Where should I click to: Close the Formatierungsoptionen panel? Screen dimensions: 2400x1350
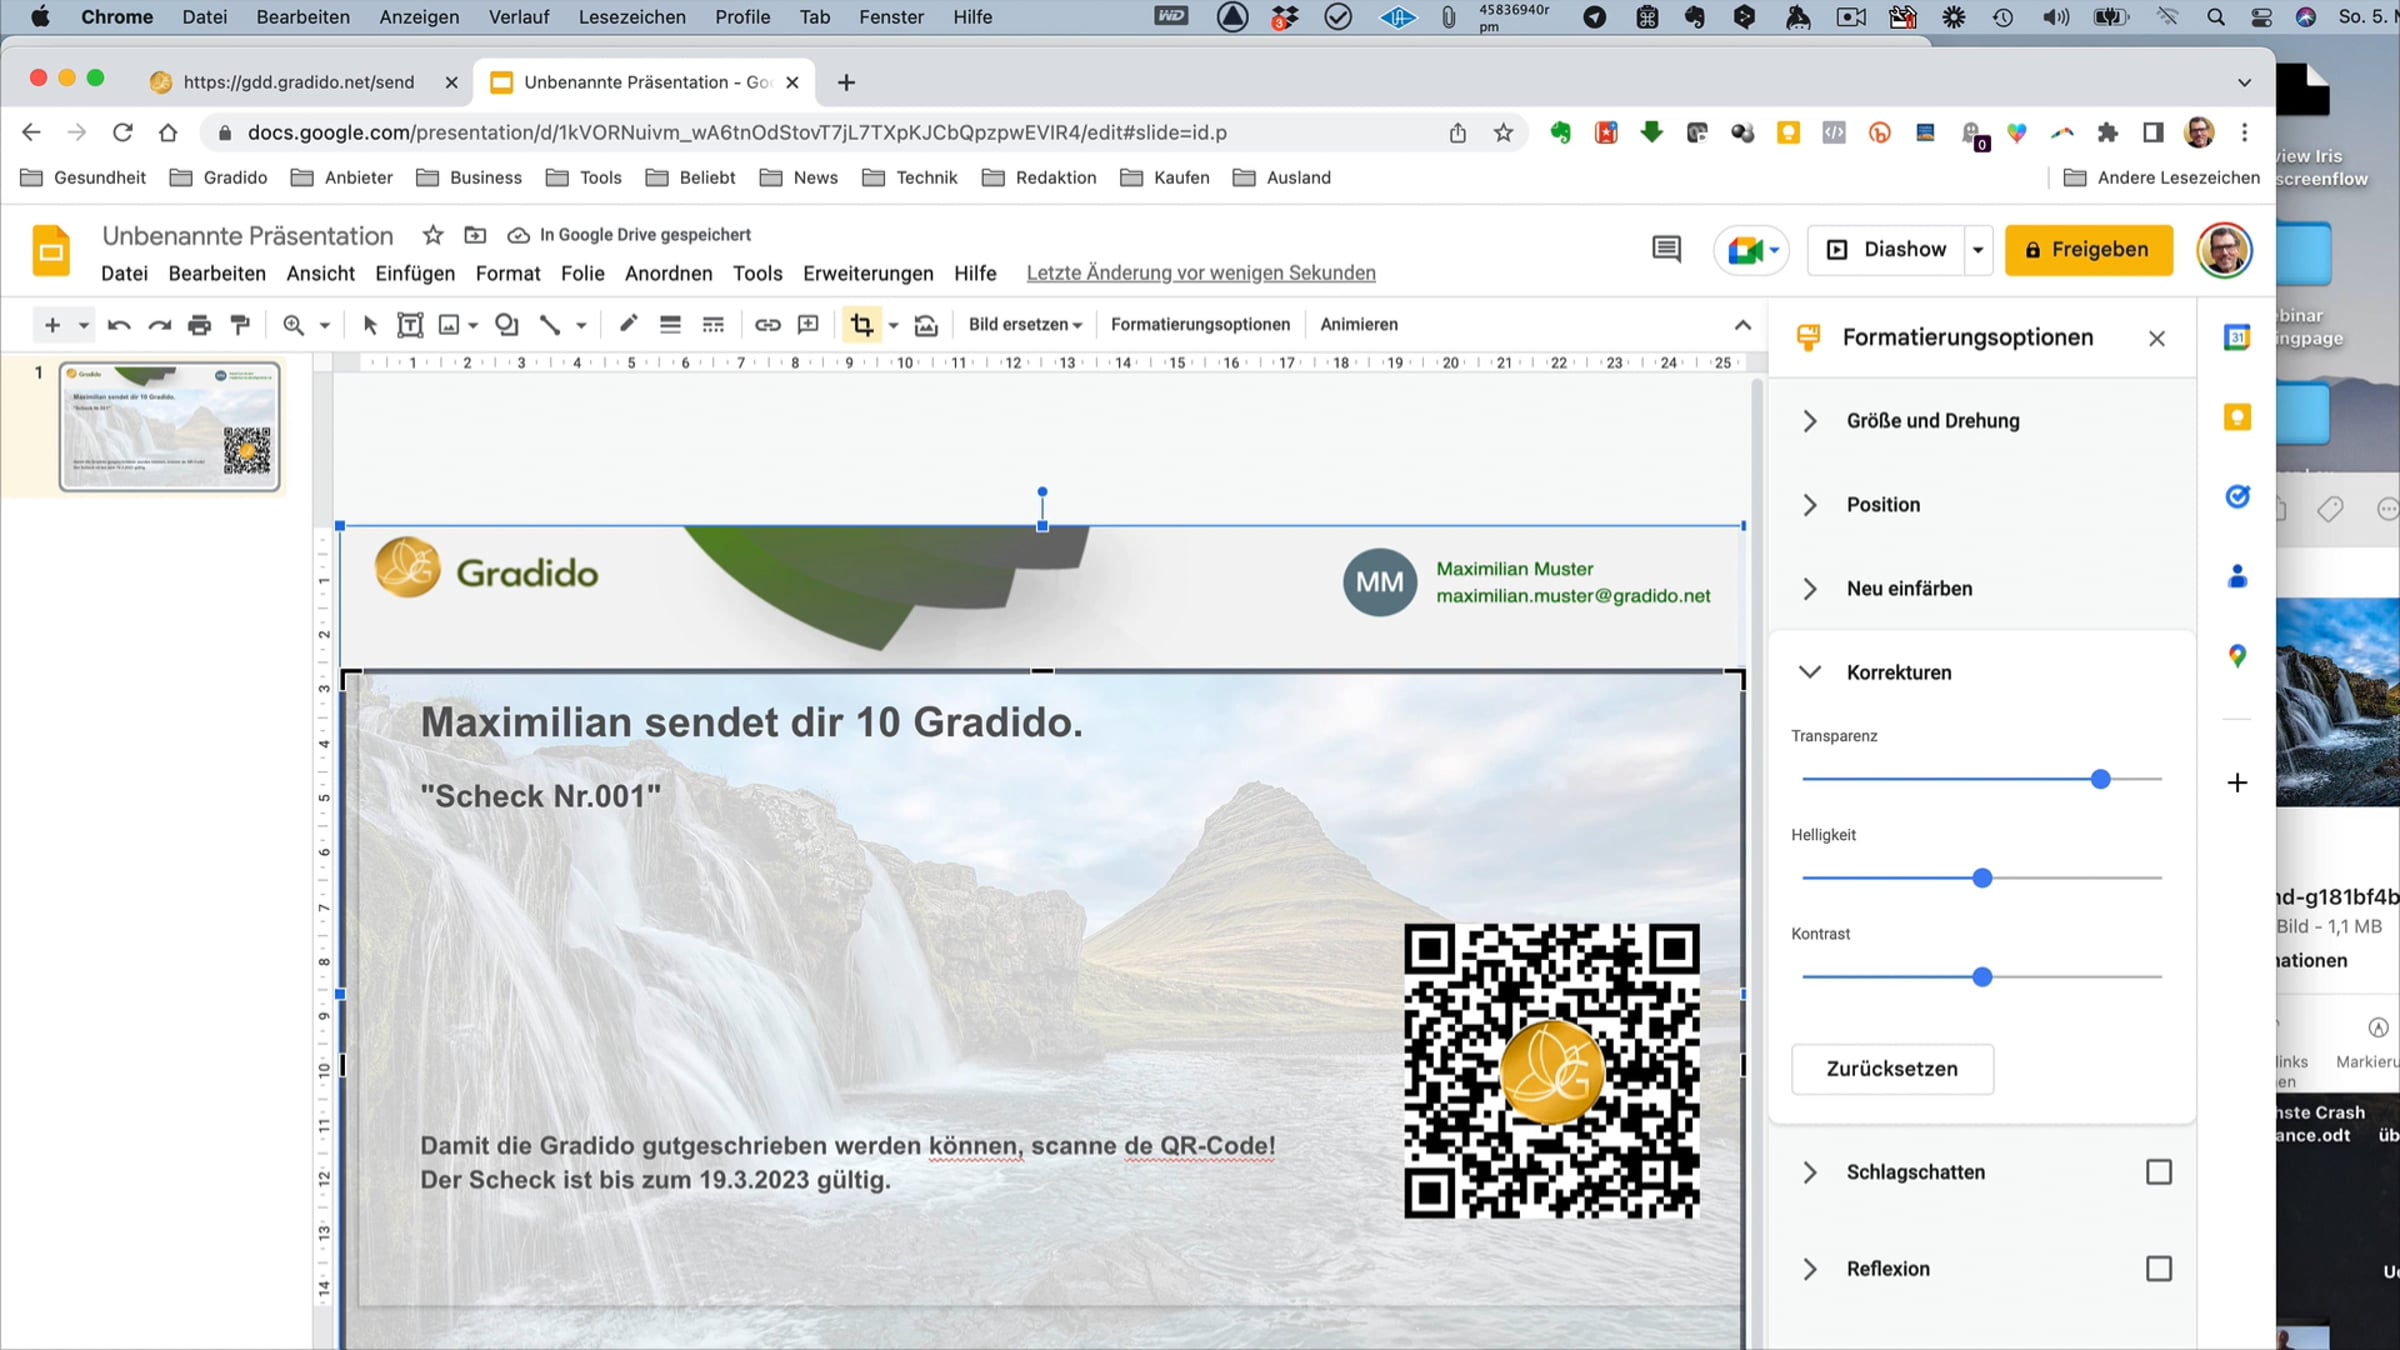pos(2157,338)
